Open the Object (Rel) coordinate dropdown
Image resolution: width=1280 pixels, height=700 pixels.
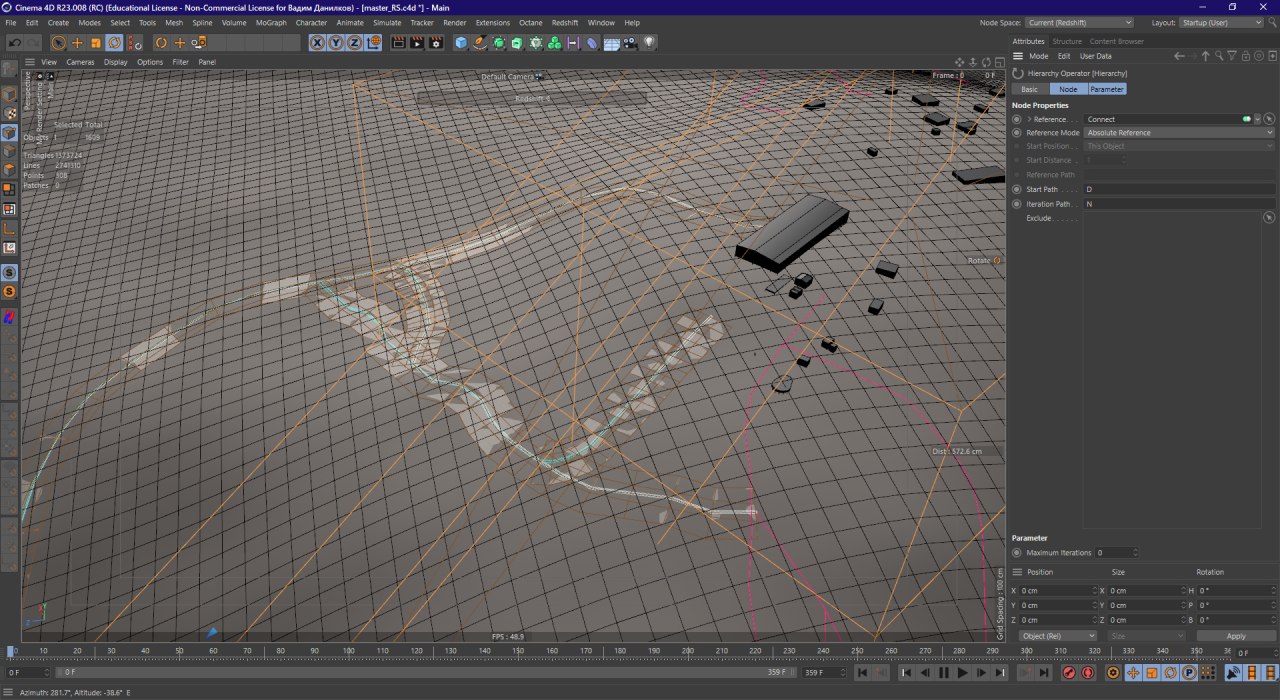(1057, 636)
